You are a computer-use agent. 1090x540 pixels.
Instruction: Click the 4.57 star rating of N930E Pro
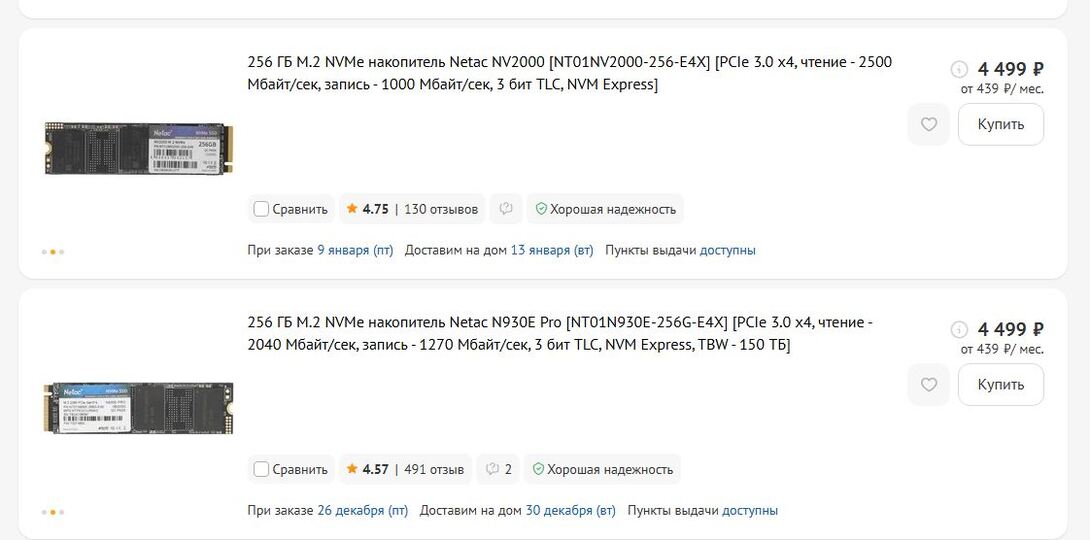point(367,469)
